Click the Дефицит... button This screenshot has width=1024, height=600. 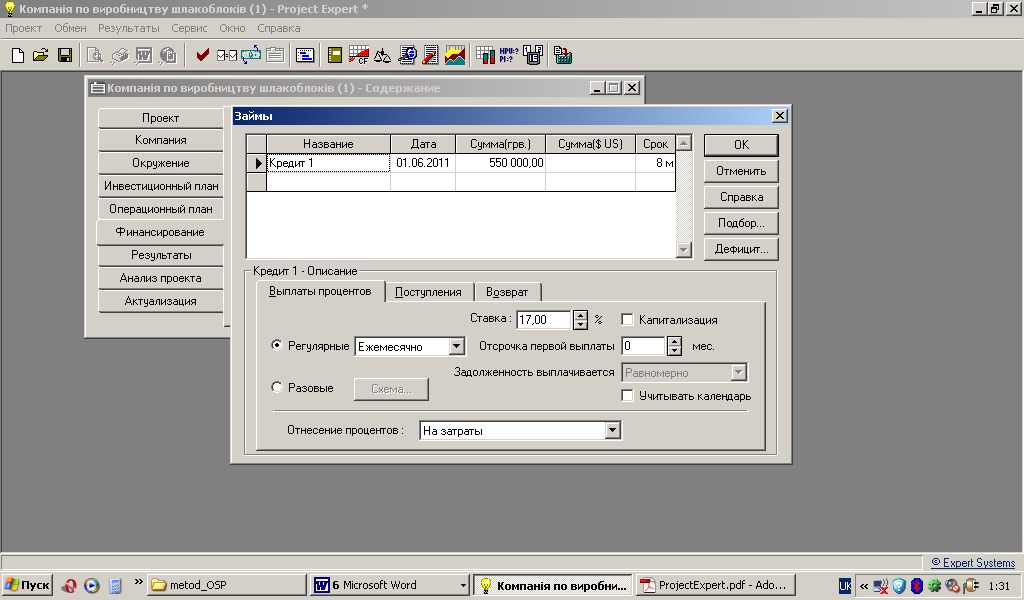pos(741,249)
